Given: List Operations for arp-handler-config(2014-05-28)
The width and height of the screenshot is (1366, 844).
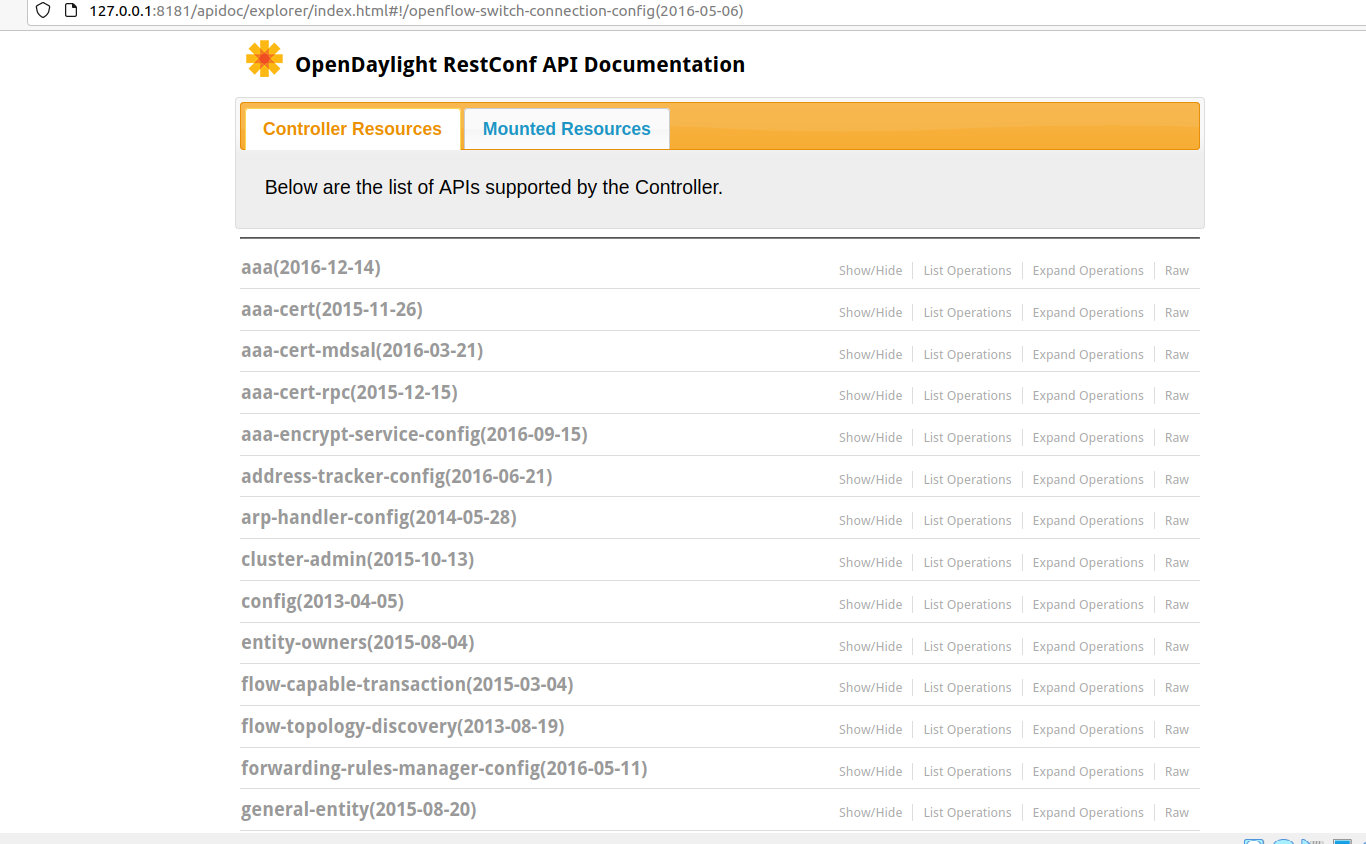Looking at the screenshot, I should [967, 521].
